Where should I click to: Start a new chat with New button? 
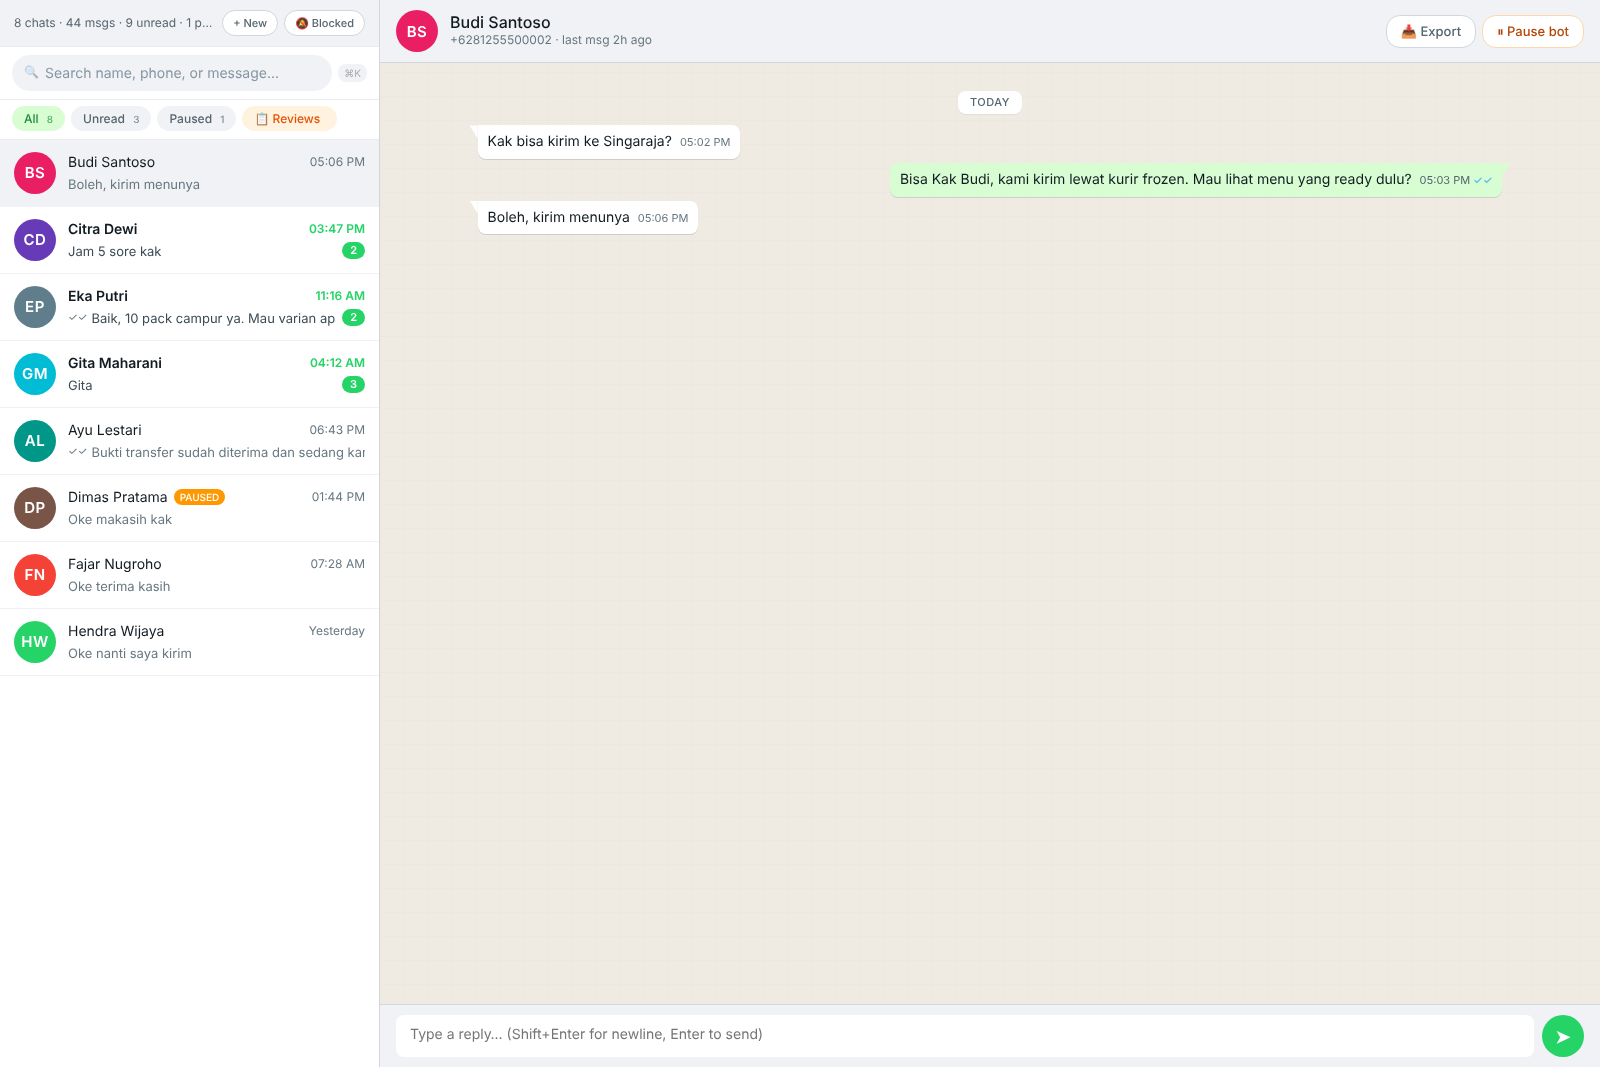tap(250, 23)
